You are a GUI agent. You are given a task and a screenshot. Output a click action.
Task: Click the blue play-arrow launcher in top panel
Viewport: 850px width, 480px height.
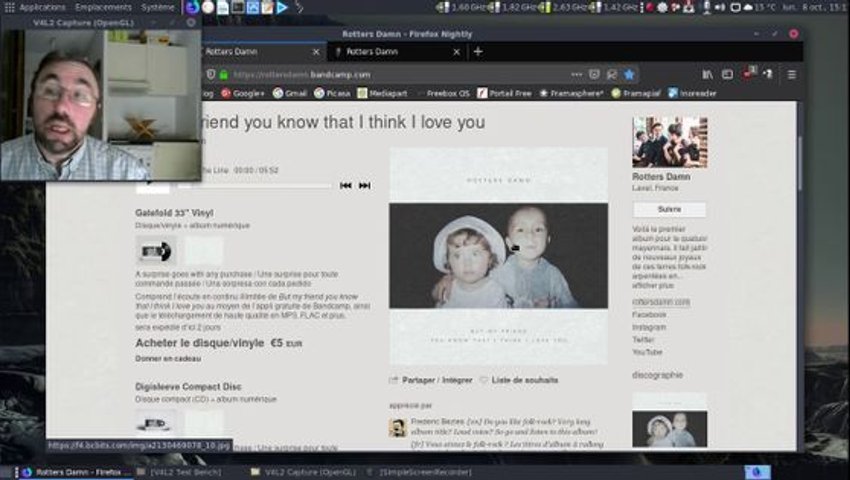(282, 7)
